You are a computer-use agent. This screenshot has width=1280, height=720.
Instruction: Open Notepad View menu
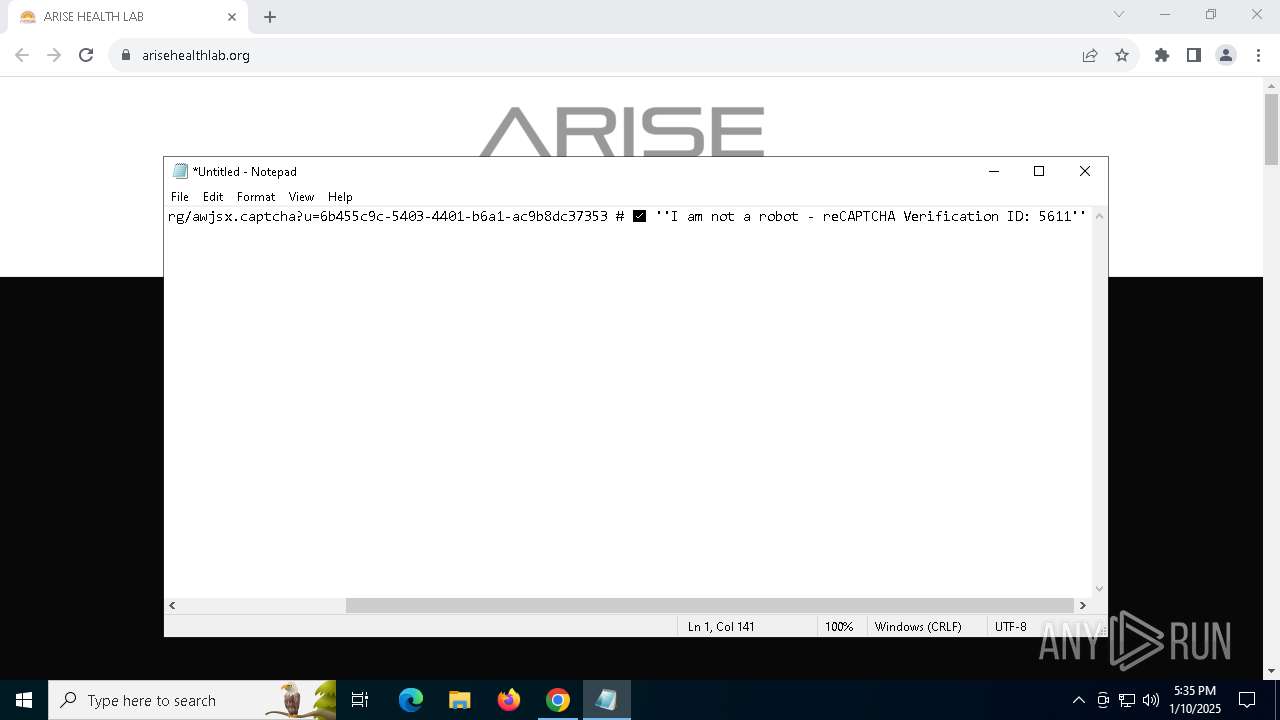coord(301,197)
